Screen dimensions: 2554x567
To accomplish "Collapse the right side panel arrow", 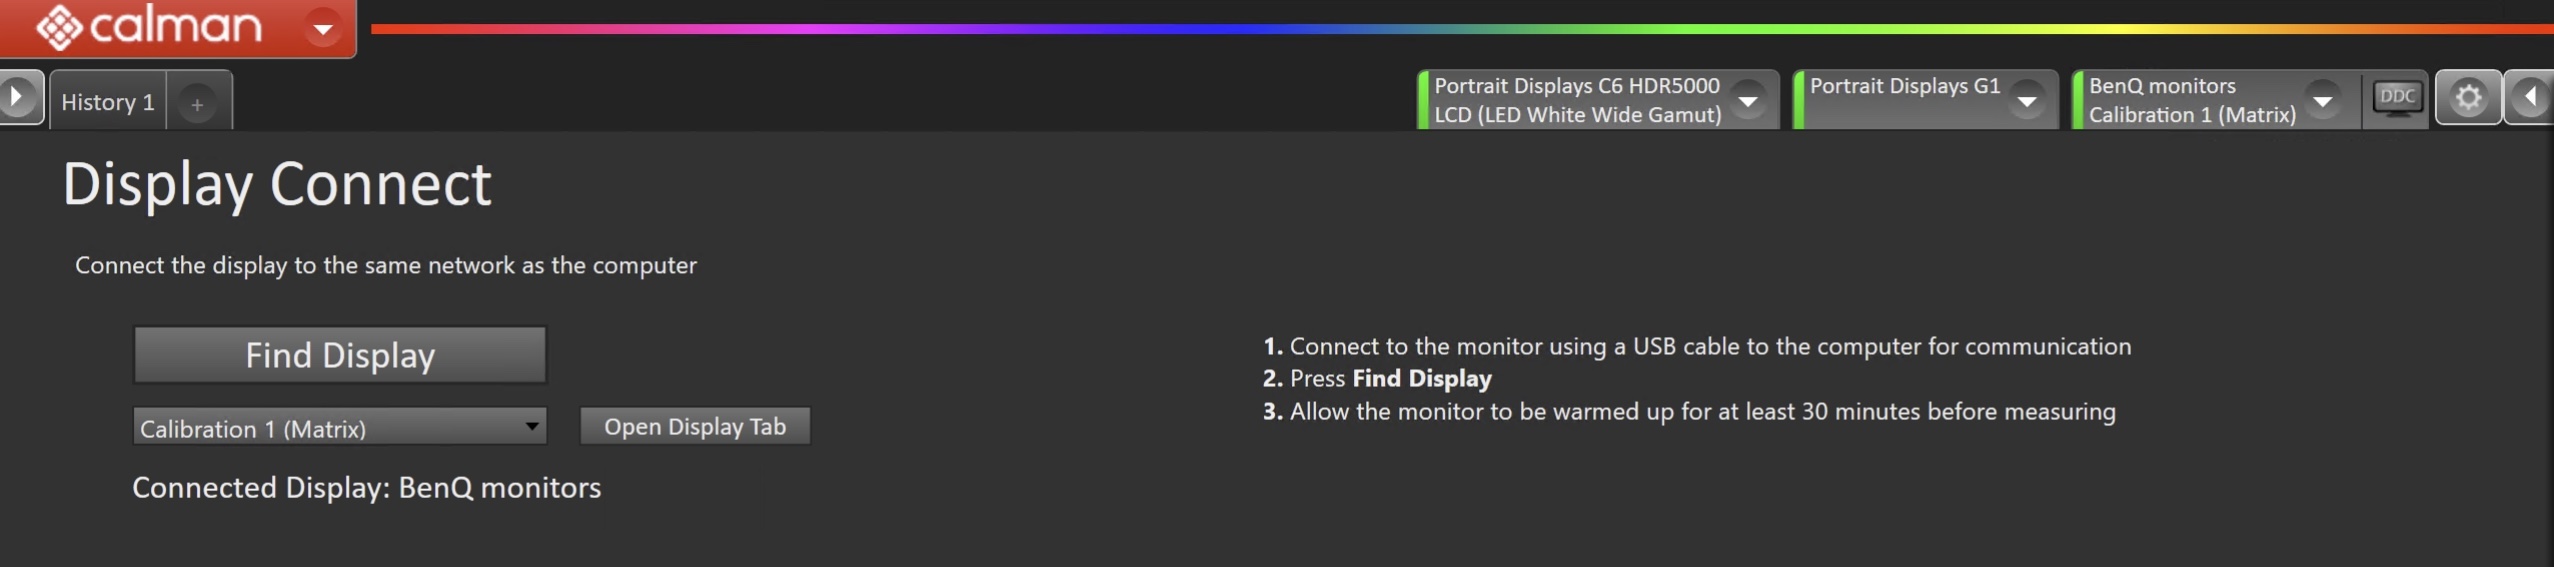I will (2530, 98).
